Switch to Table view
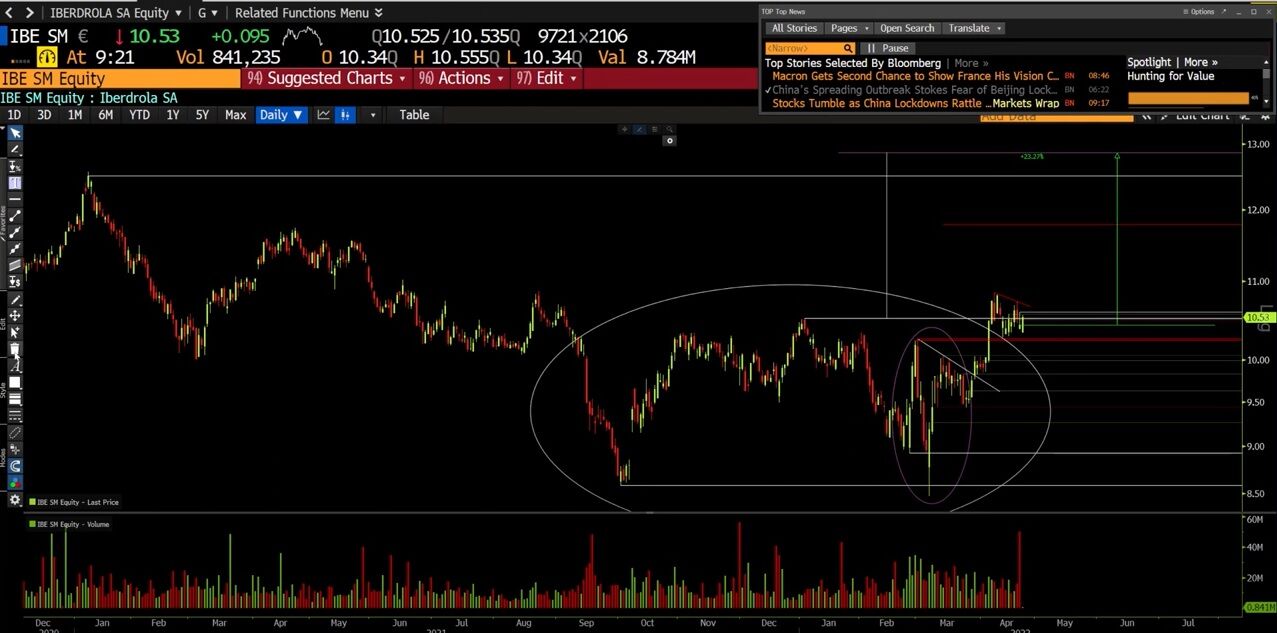The image size is (1277, 633). point(414,115)
